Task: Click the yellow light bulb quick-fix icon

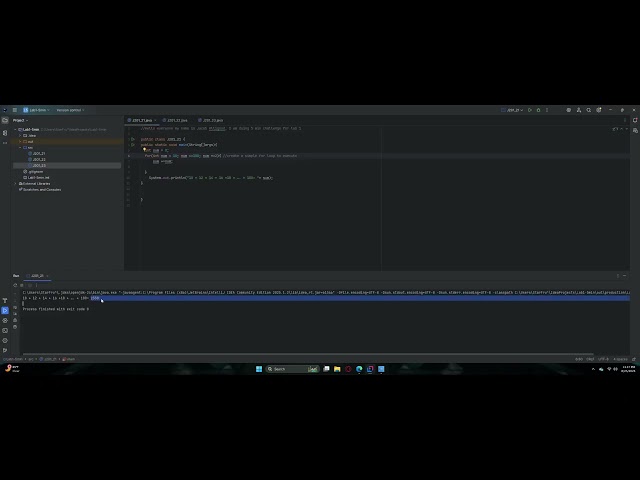Action: [144, 150]
